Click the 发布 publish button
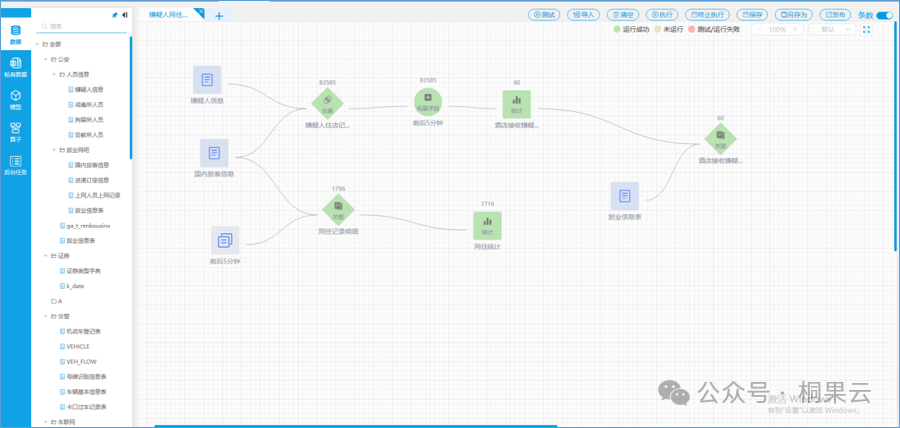The height and width of the screenshot is (428, 900). coord(835,15)
